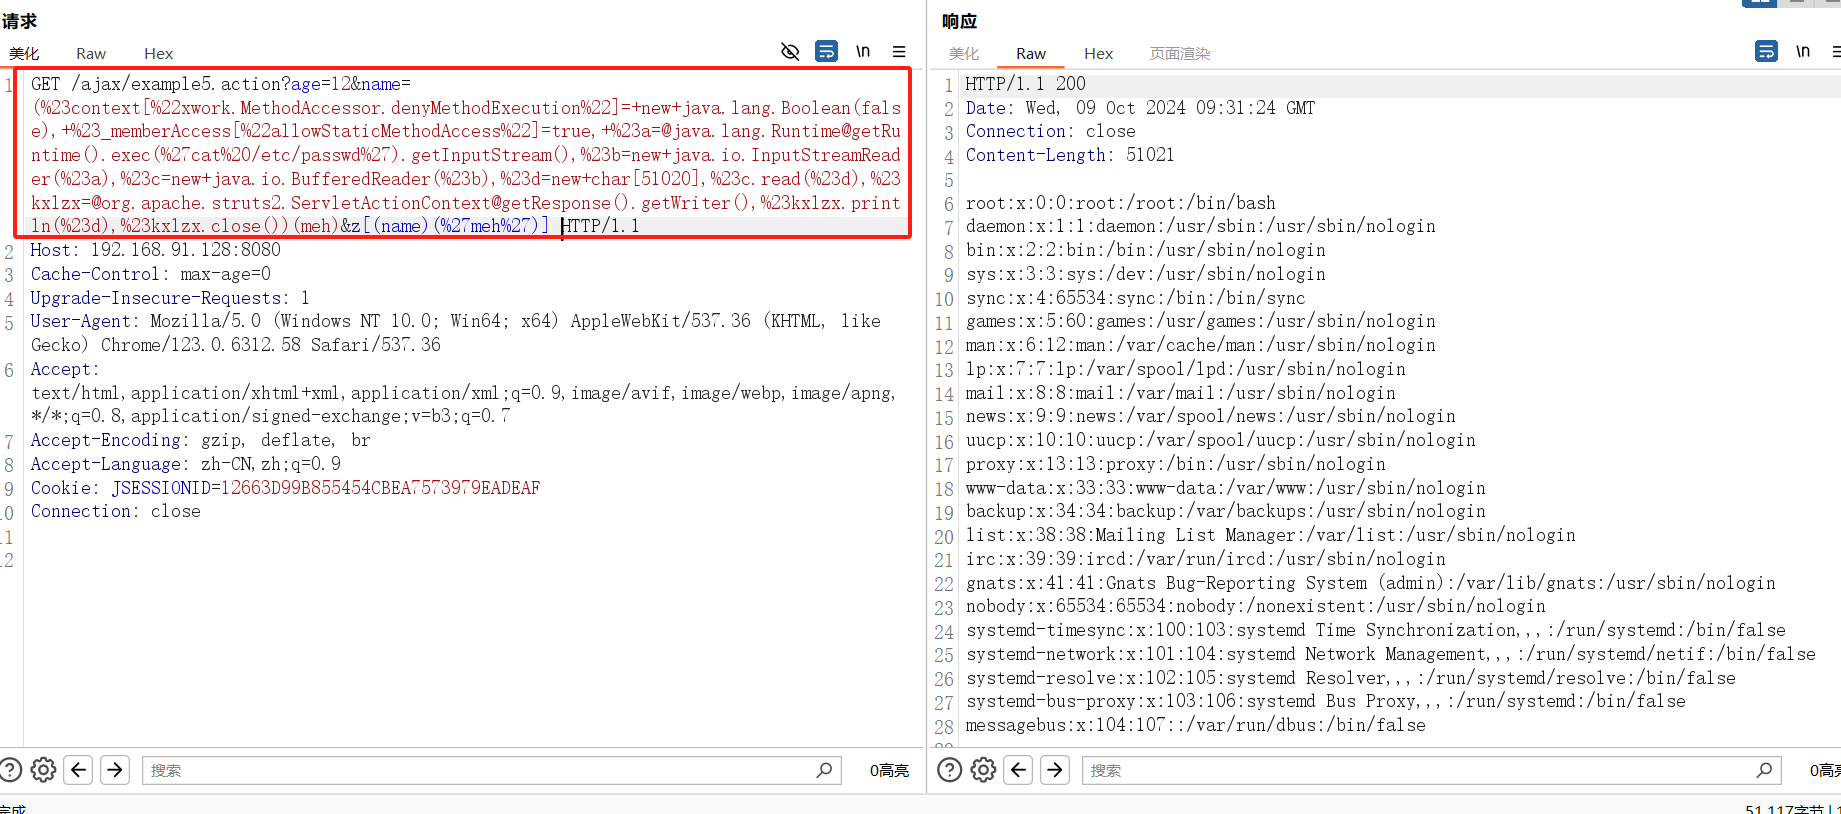Click Date header in response
This screenshot has height=814, width=1841.
(1140, 108)
